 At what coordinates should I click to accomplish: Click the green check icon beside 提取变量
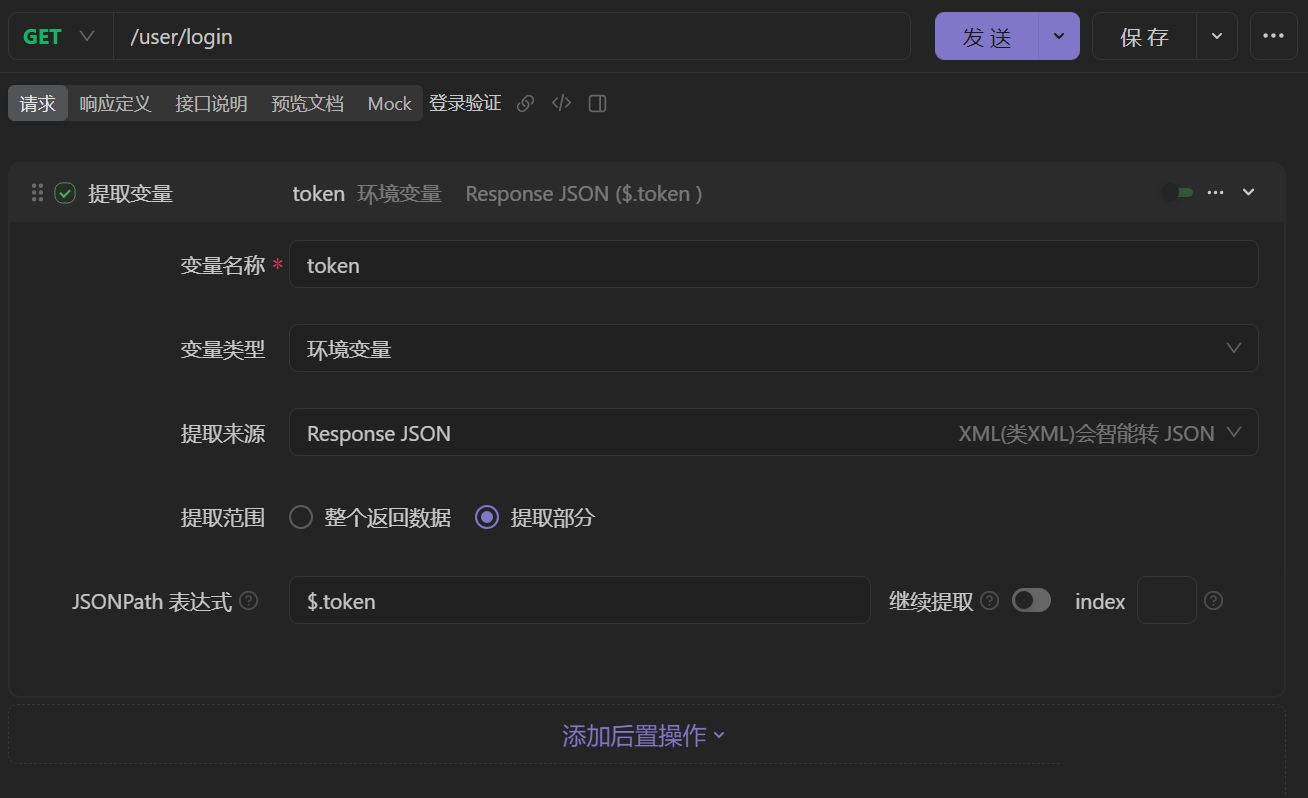point(65,193)
